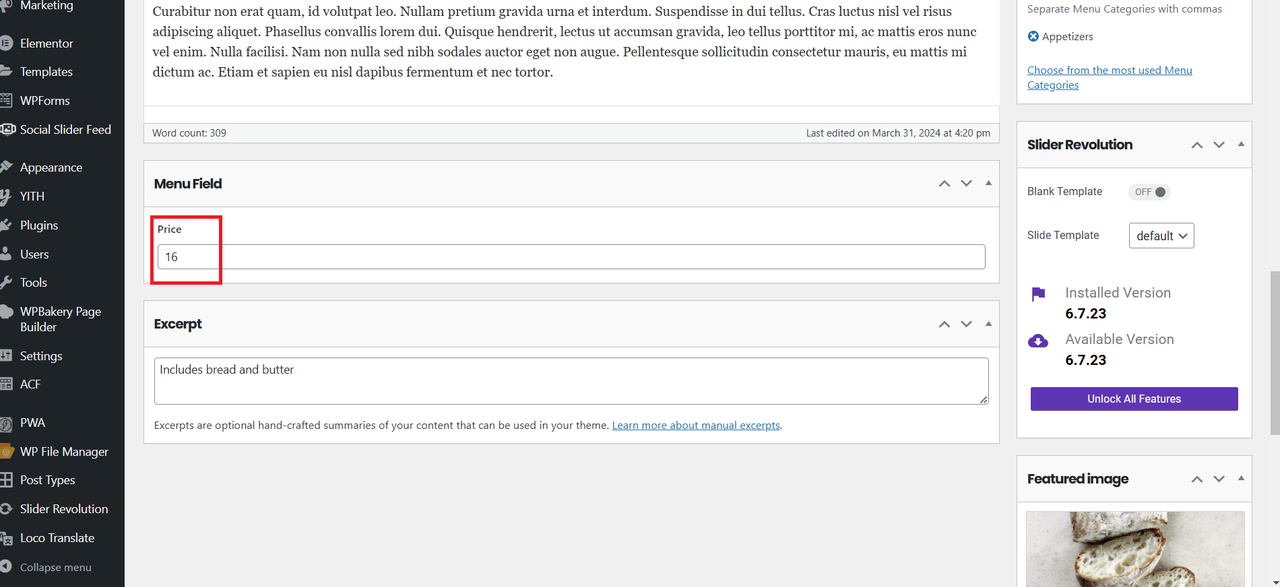Click the Menu Field panel heading

(188, 184)
